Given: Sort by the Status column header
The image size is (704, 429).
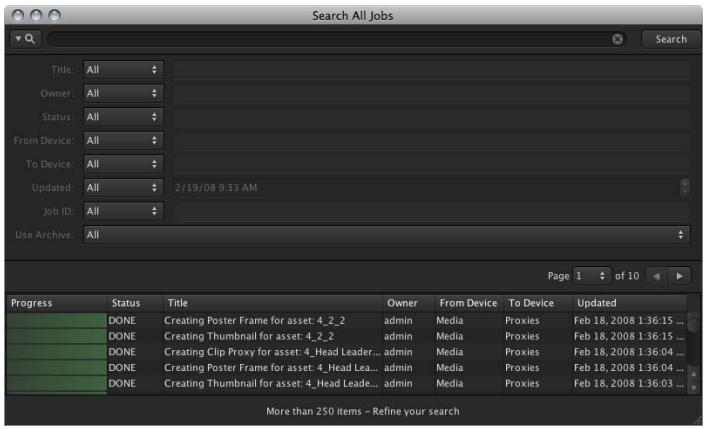Looking at the screenshot, I should (x=135, y=303).
